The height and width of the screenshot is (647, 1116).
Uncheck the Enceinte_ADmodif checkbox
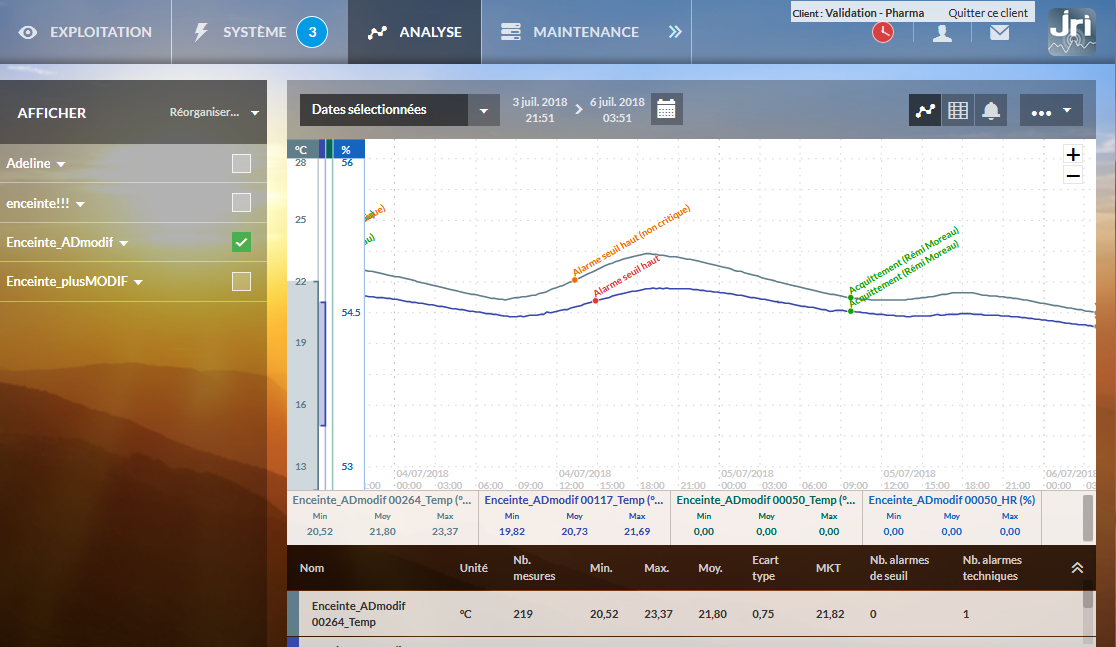click(x=241, y=242)
